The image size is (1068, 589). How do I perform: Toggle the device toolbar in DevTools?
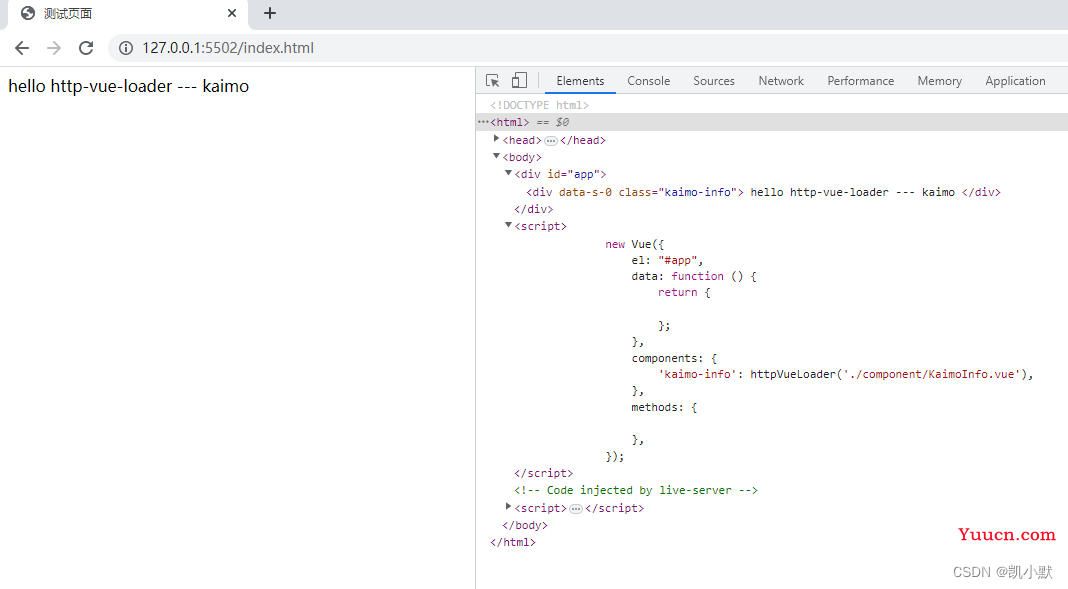pos(519,80)
